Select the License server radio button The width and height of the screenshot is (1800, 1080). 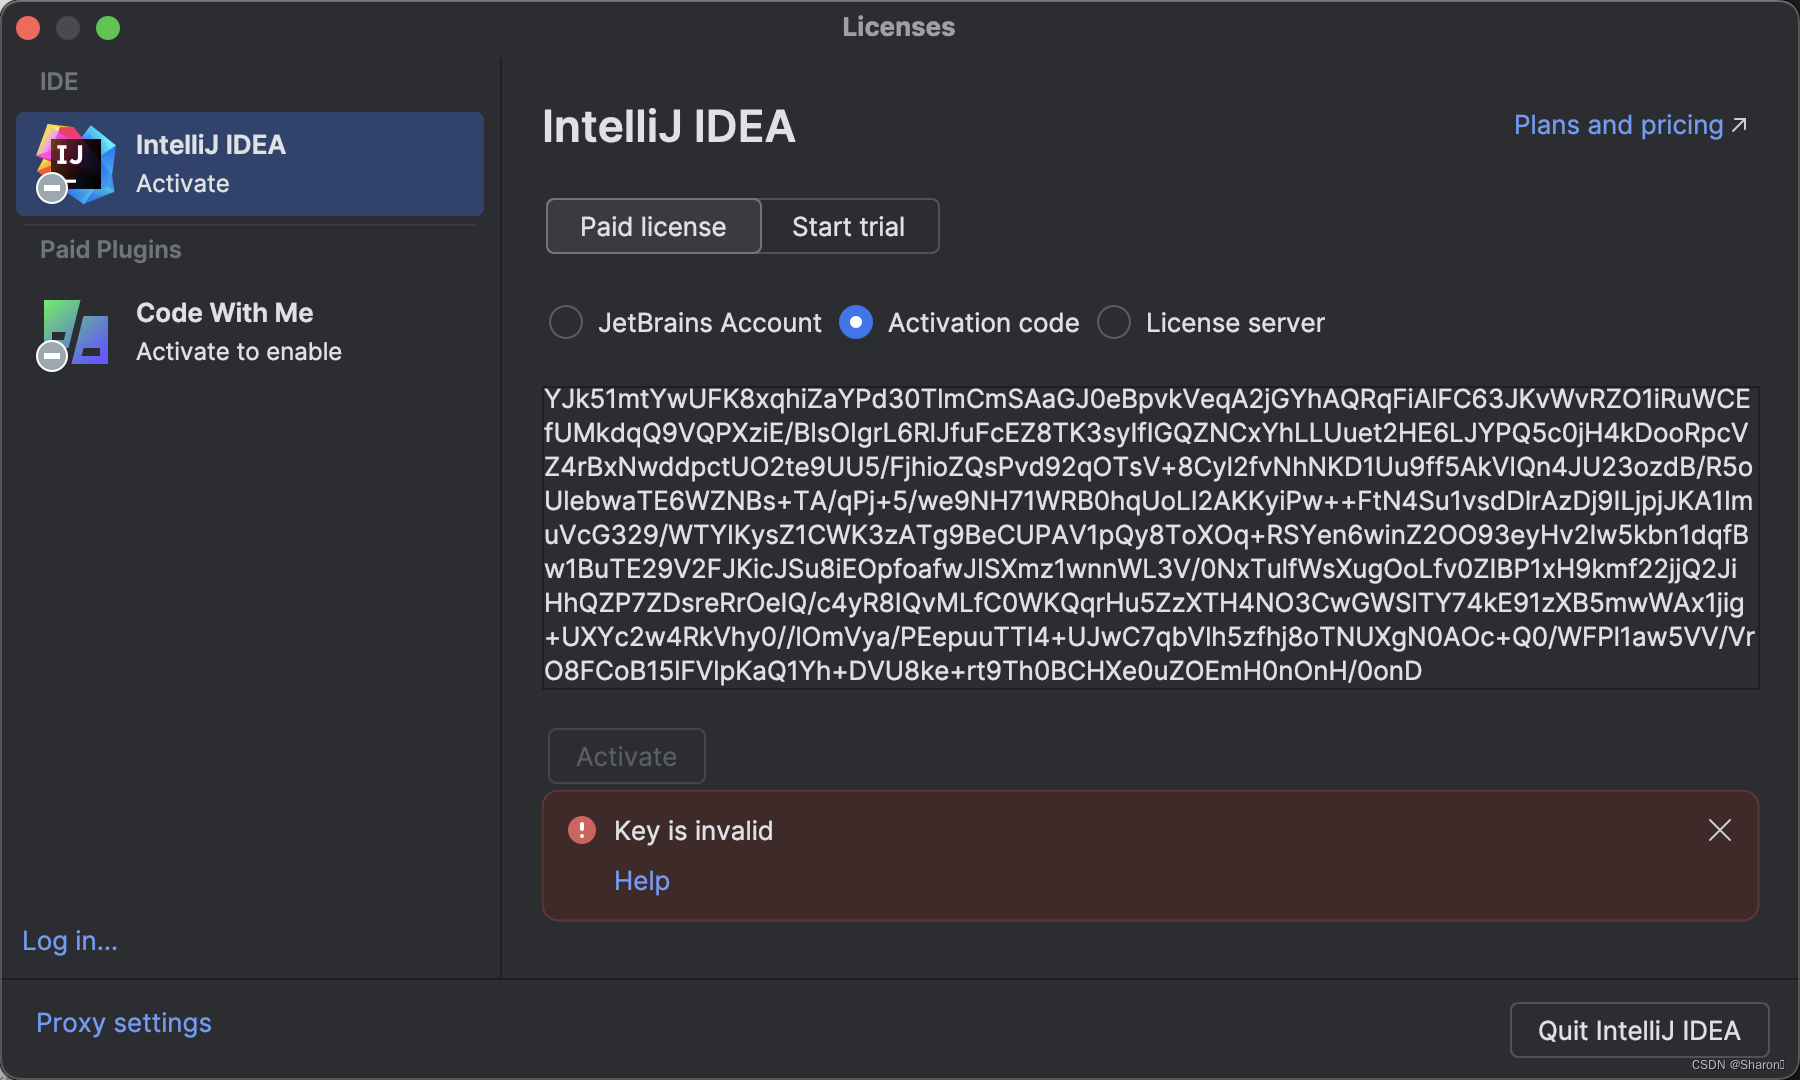pos(1114,322)
